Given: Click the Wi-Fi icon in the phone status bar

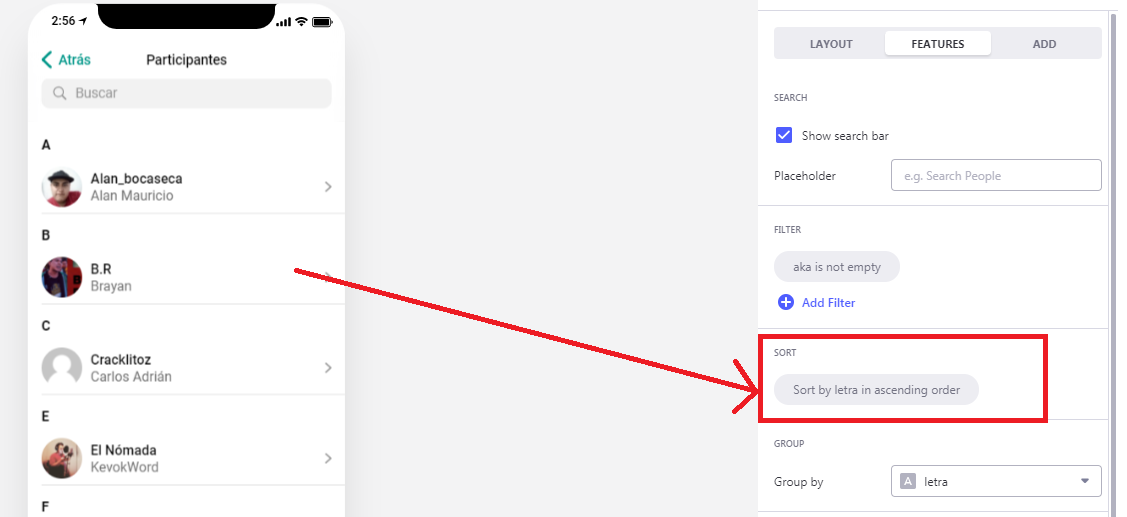Looking at the screenshot, I should (302, 22).
